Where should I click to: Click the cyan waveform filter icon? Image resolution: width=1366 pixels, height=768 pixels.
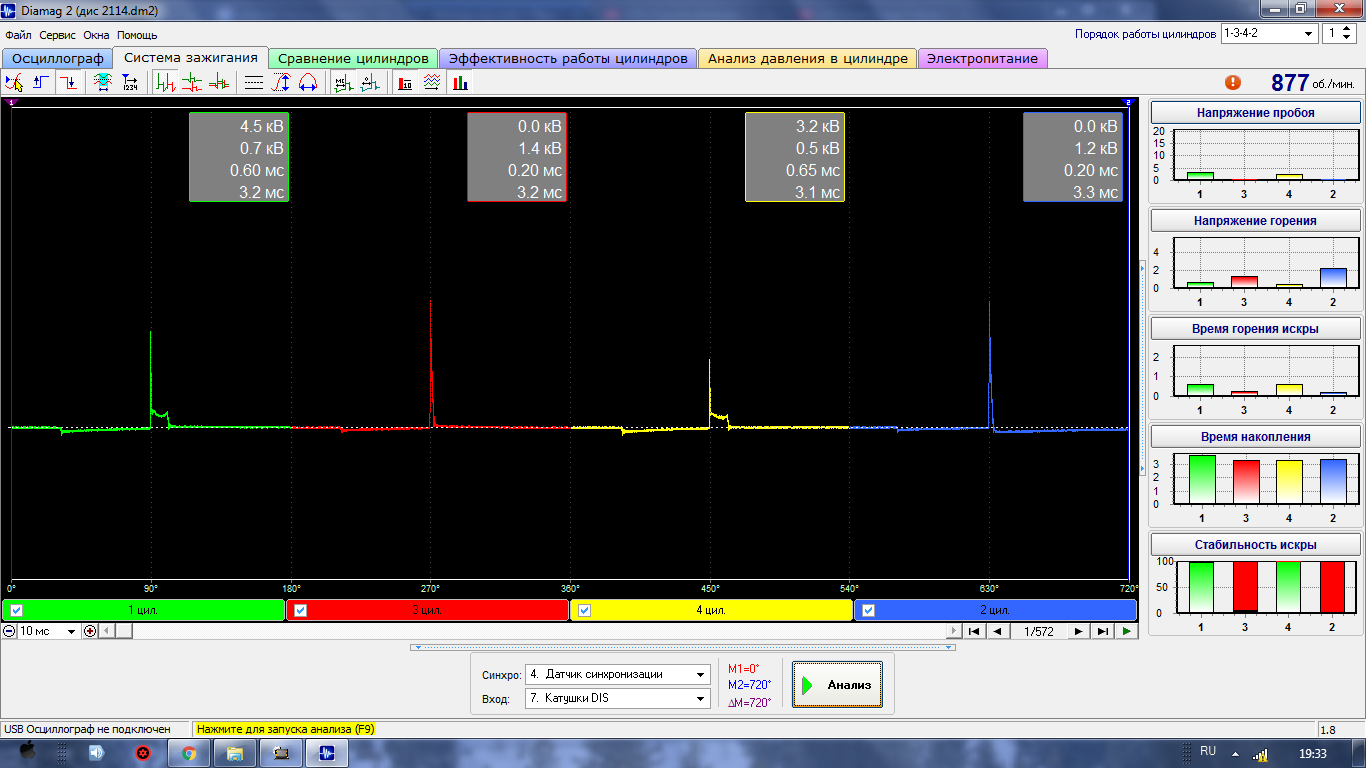pos(103,83)
